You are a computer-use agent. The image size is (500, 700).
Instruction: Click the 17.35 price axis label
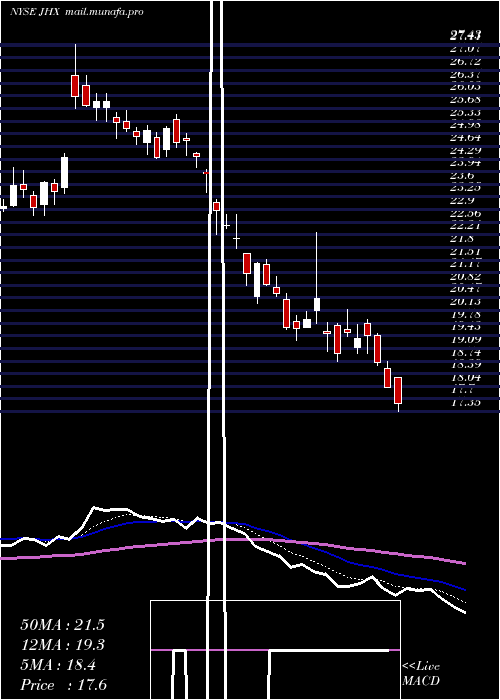point(465,403)
